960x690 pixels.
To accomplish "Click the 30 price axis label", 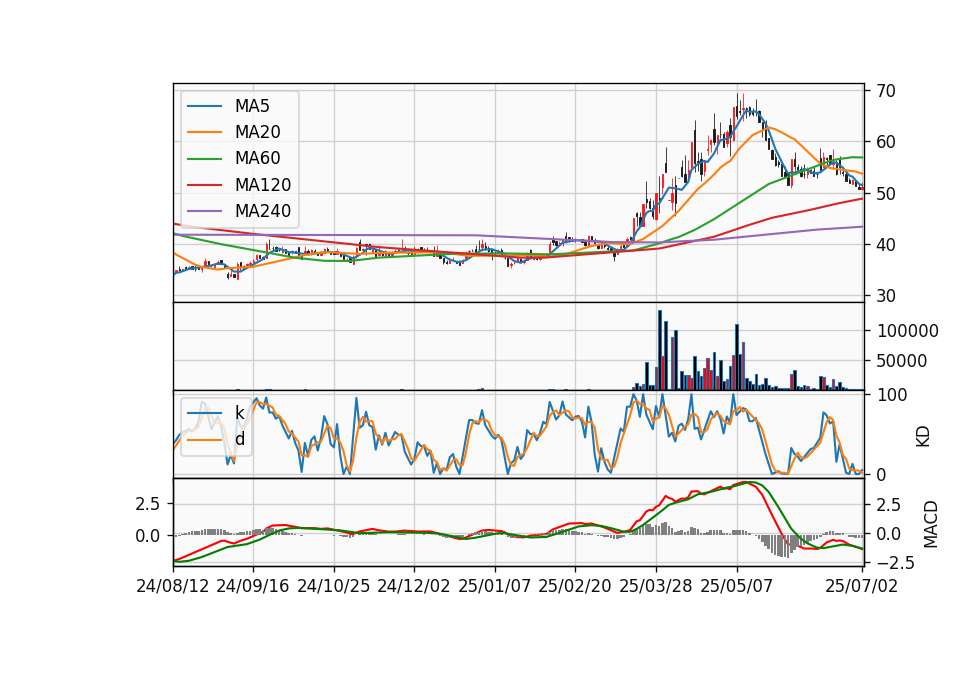I will (x=886, y=296).
